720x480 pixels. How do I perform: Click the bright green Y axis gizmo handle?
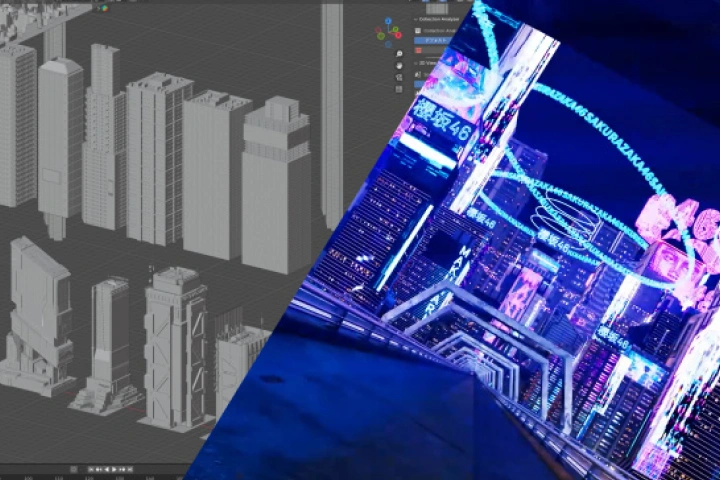tap(395, 29)
